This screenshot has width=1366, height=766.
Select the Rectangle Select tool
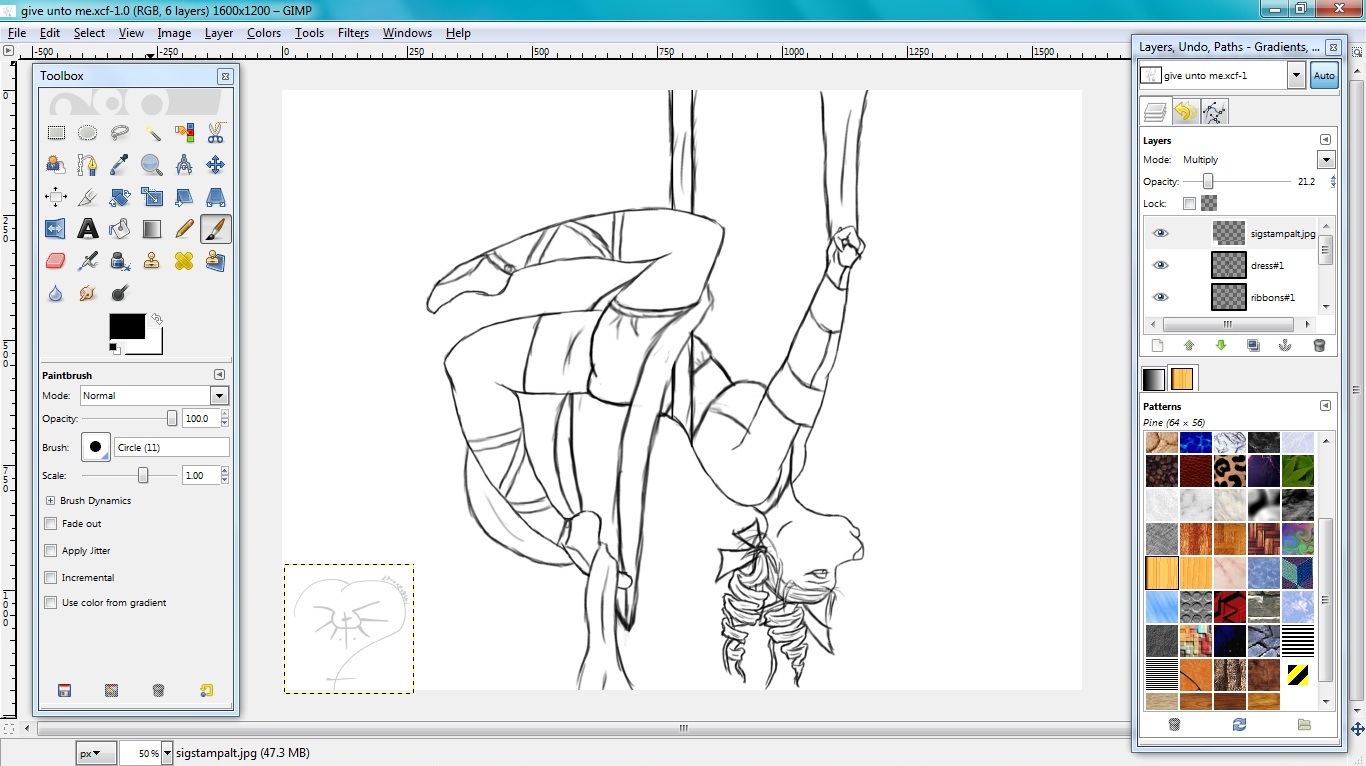tap(56, 133)
